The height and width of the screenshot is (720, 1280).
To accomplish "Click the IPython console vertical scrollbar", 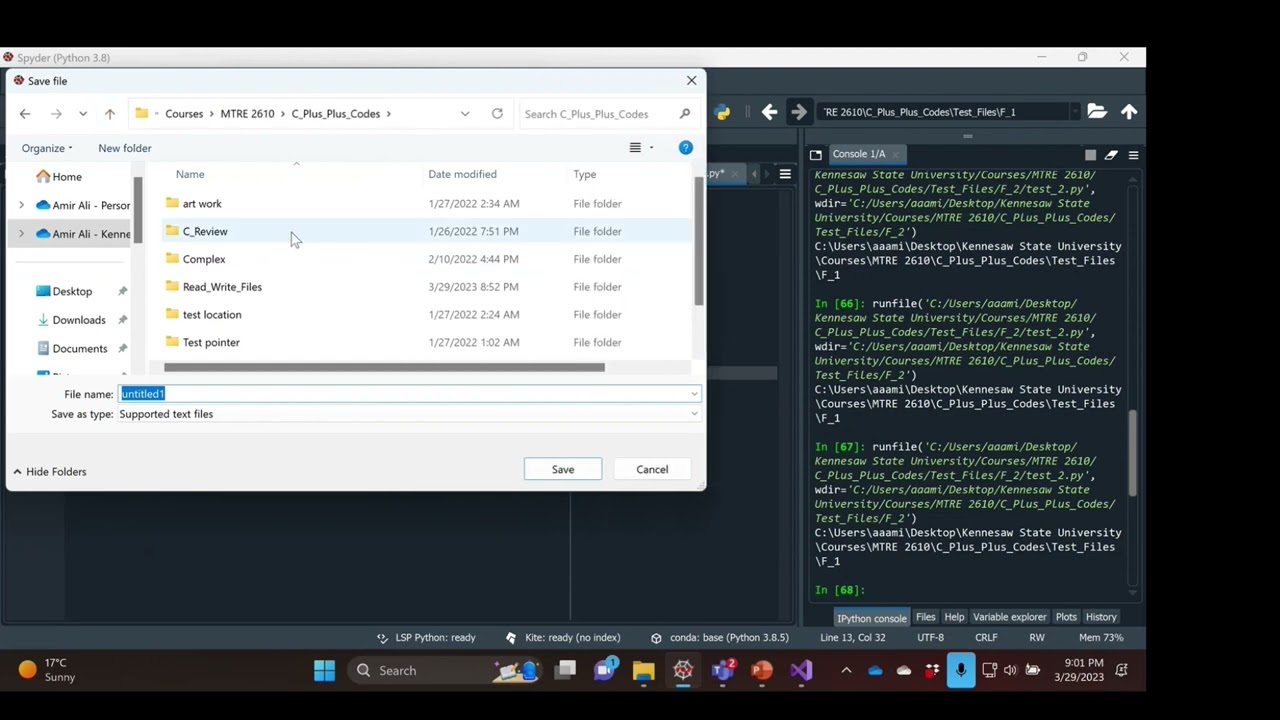I will pos(1133,452).
